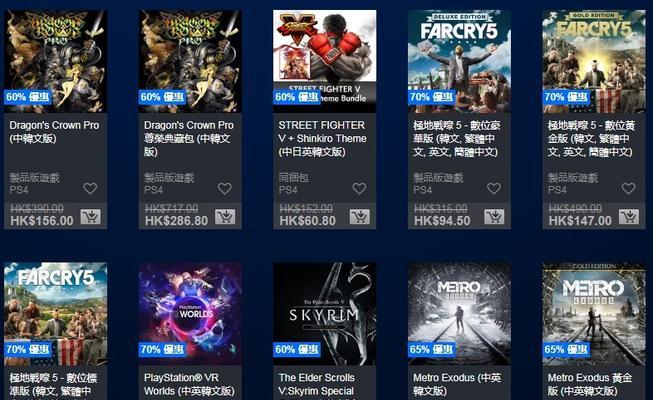Screen dimensions: 653x400
Task: Favorite the Far Cry 5 Gold Edition
Action: pyautogui.click(x=628, y=188)
